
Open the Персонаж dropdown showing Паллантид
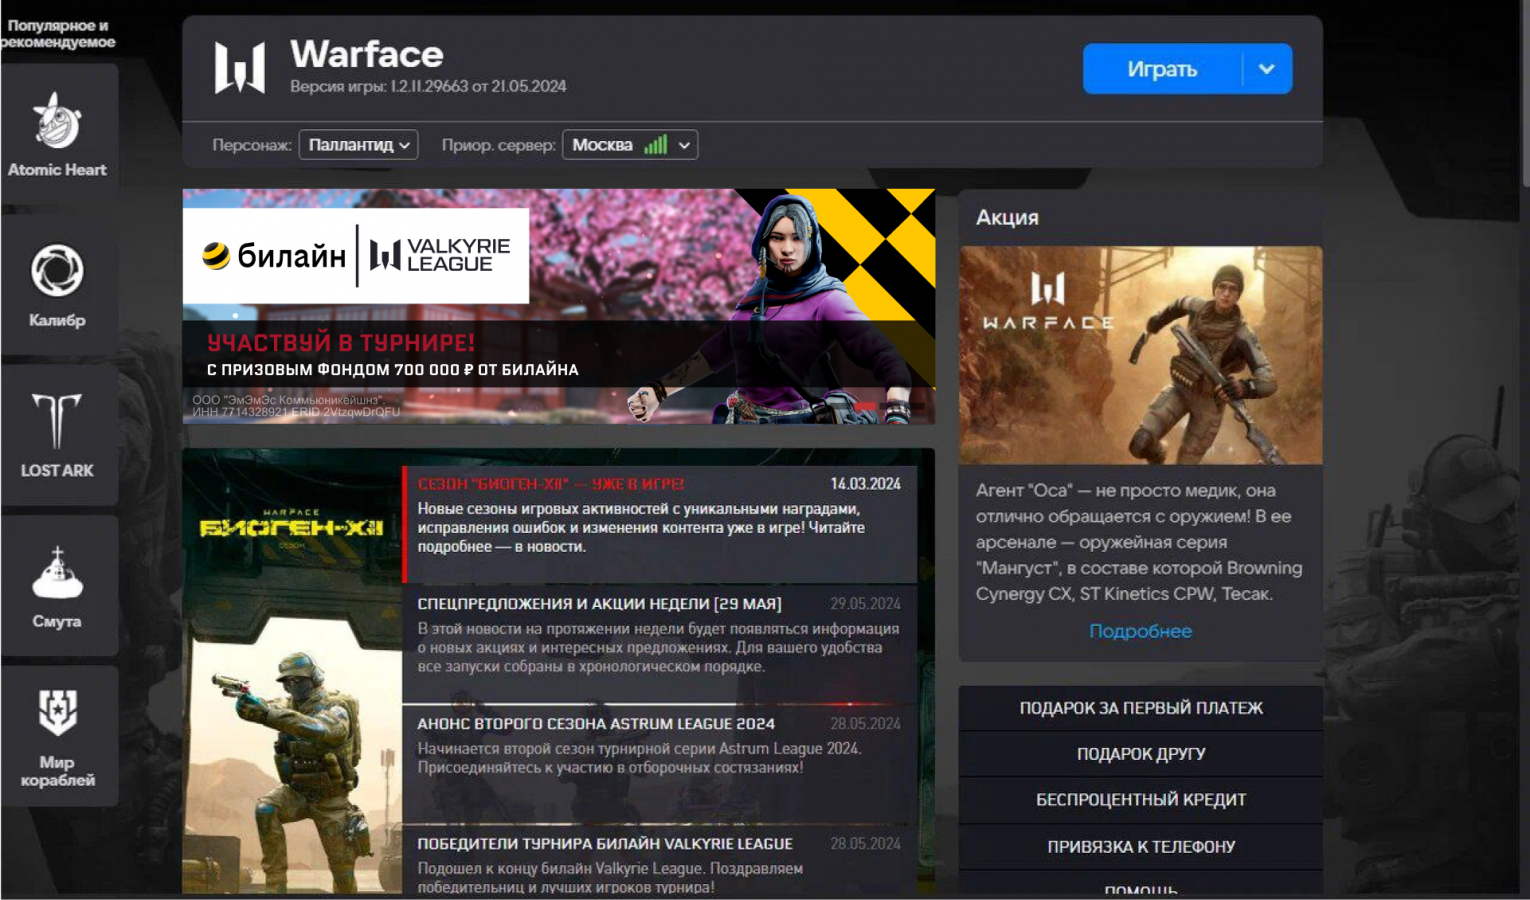(358, 145)
